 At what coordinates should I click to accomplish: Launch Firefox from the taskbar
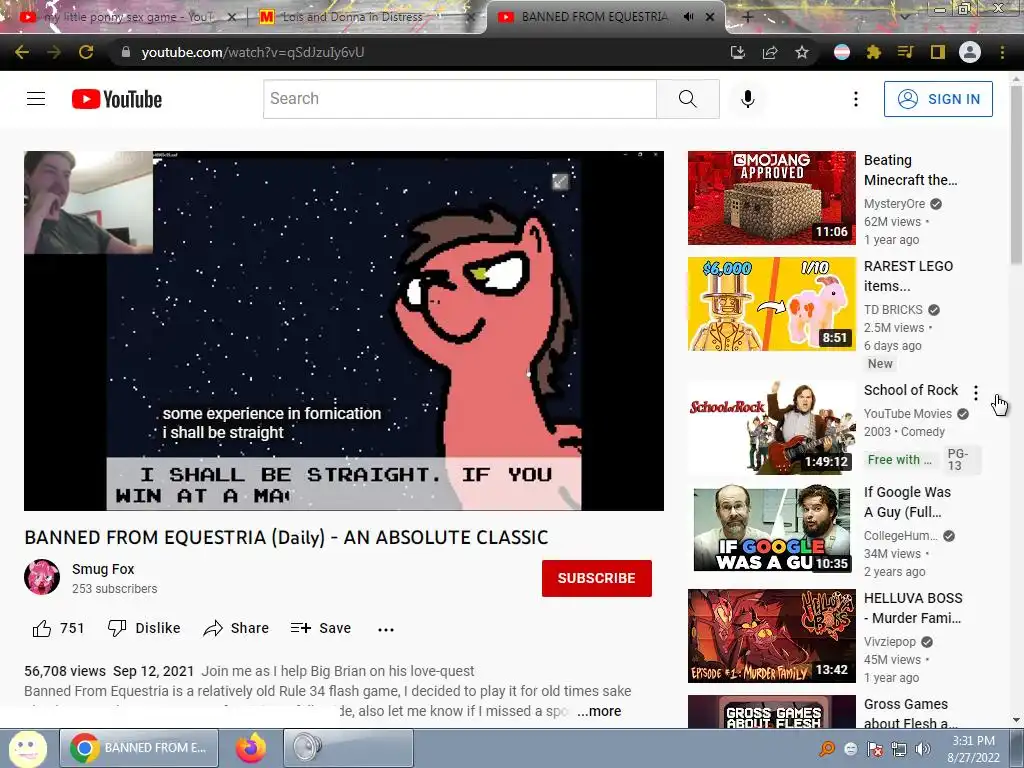click(251, 748)
